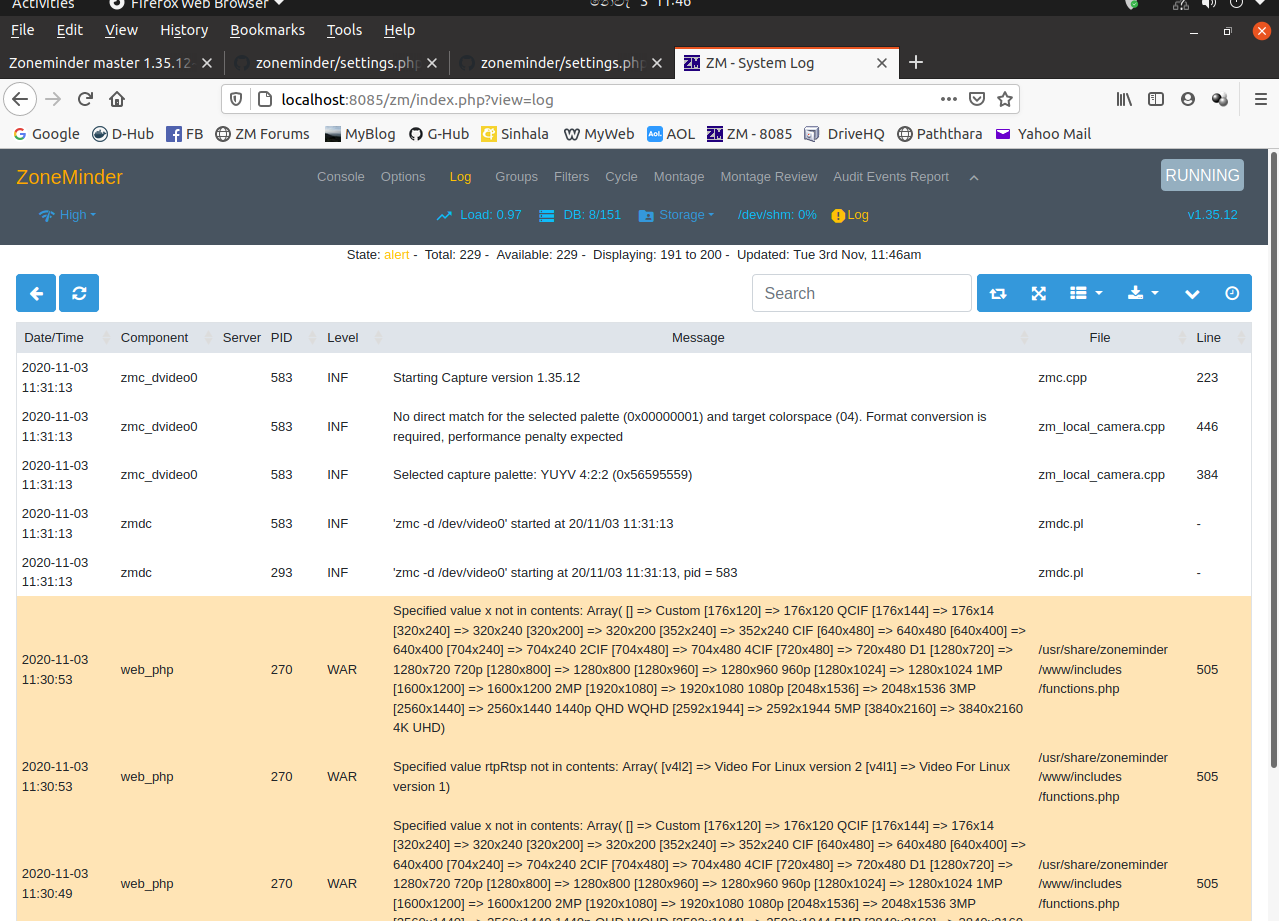The image size is (1279, 921).
Task: Sort the table by Date/Time column
Action: coord(64,338)
